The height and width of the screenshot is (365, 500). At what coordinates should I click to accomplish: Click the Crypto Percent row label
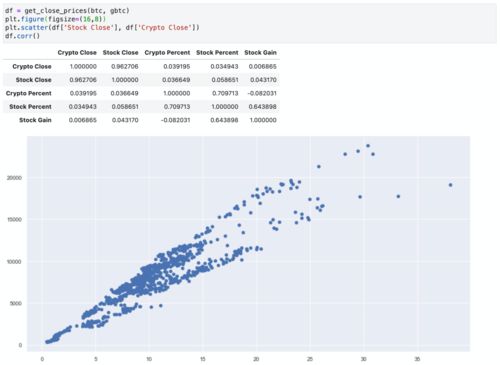(x=29, y=93)
